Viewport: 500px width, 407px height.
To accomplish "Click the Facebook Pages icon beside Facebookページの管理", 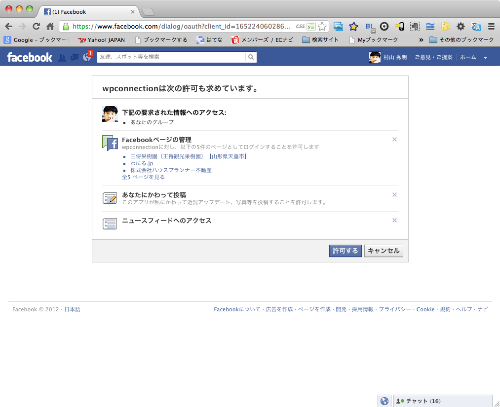I will point(110,143).
